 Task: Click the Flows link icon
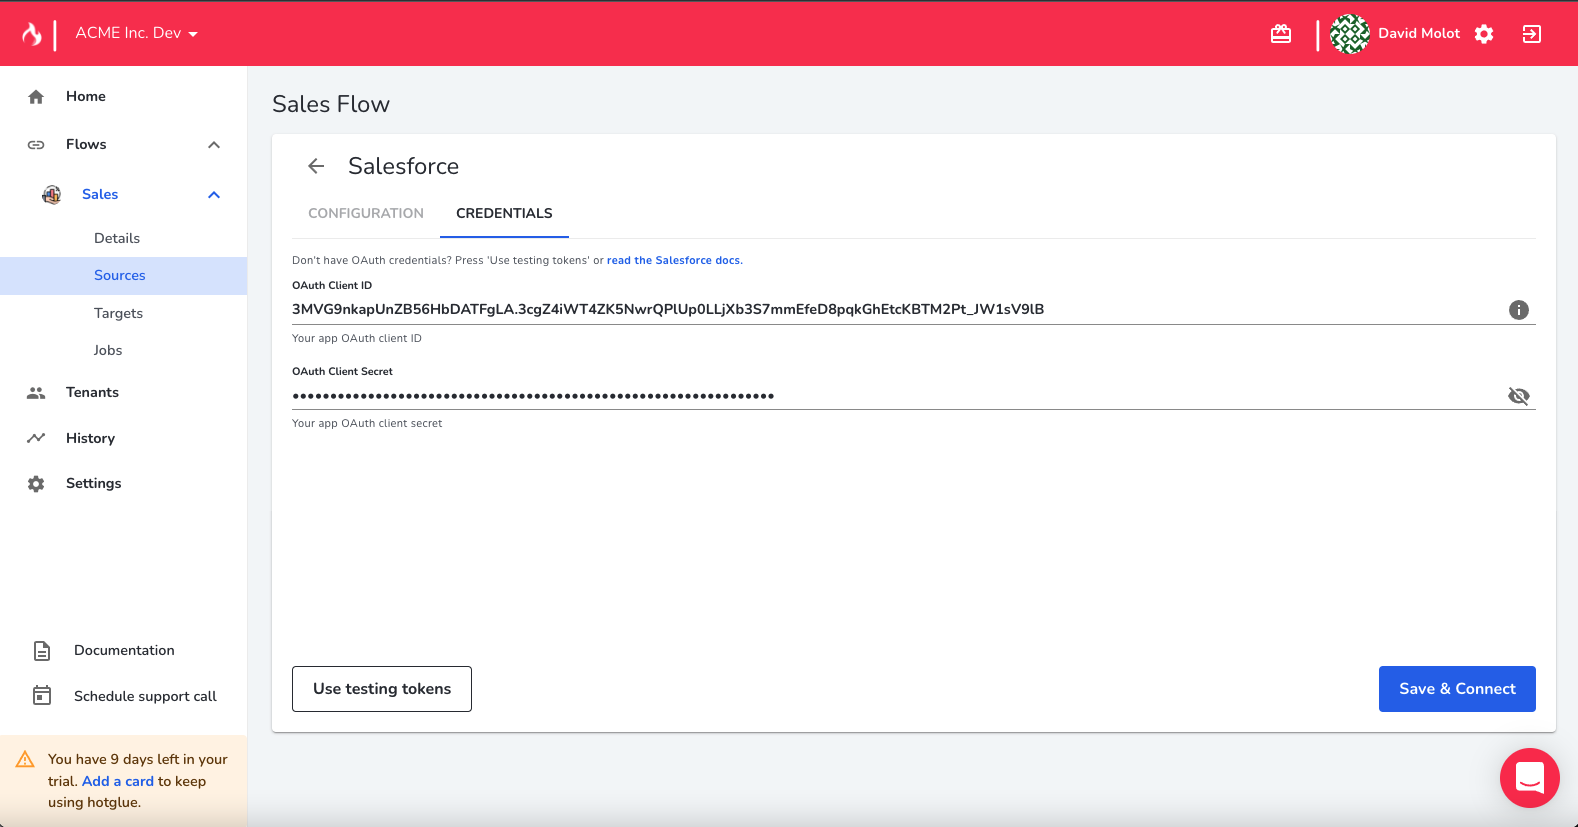point(36,145)
